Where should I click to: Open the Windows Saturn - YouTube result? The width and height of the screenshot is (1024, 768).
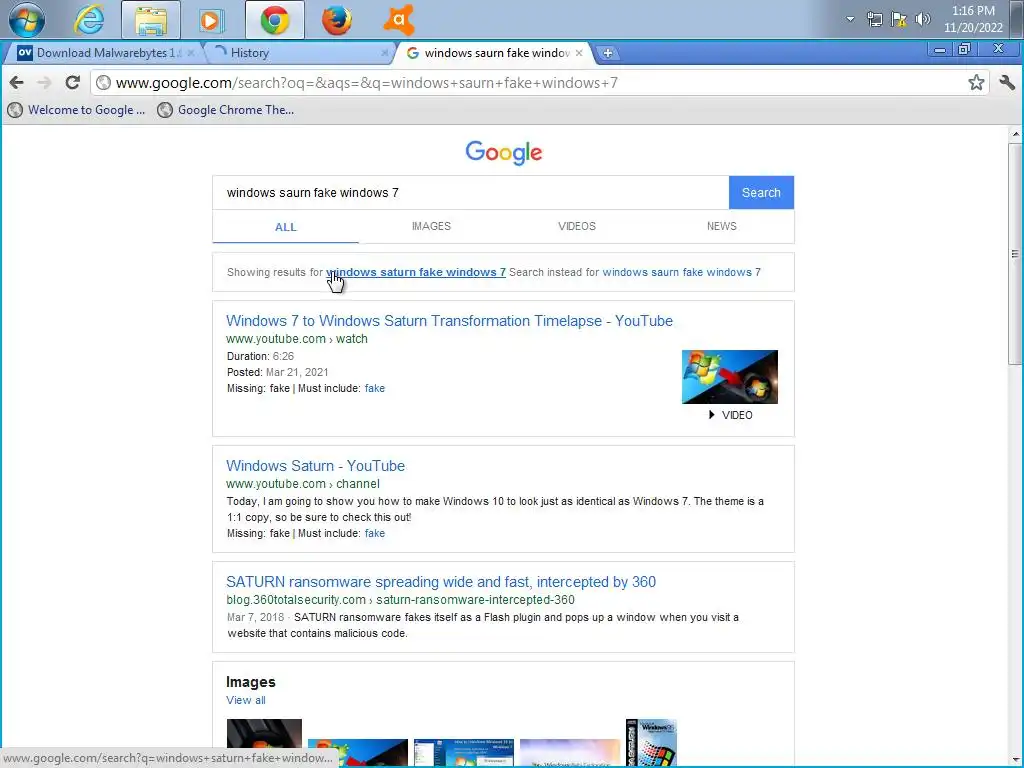[315, 466]
